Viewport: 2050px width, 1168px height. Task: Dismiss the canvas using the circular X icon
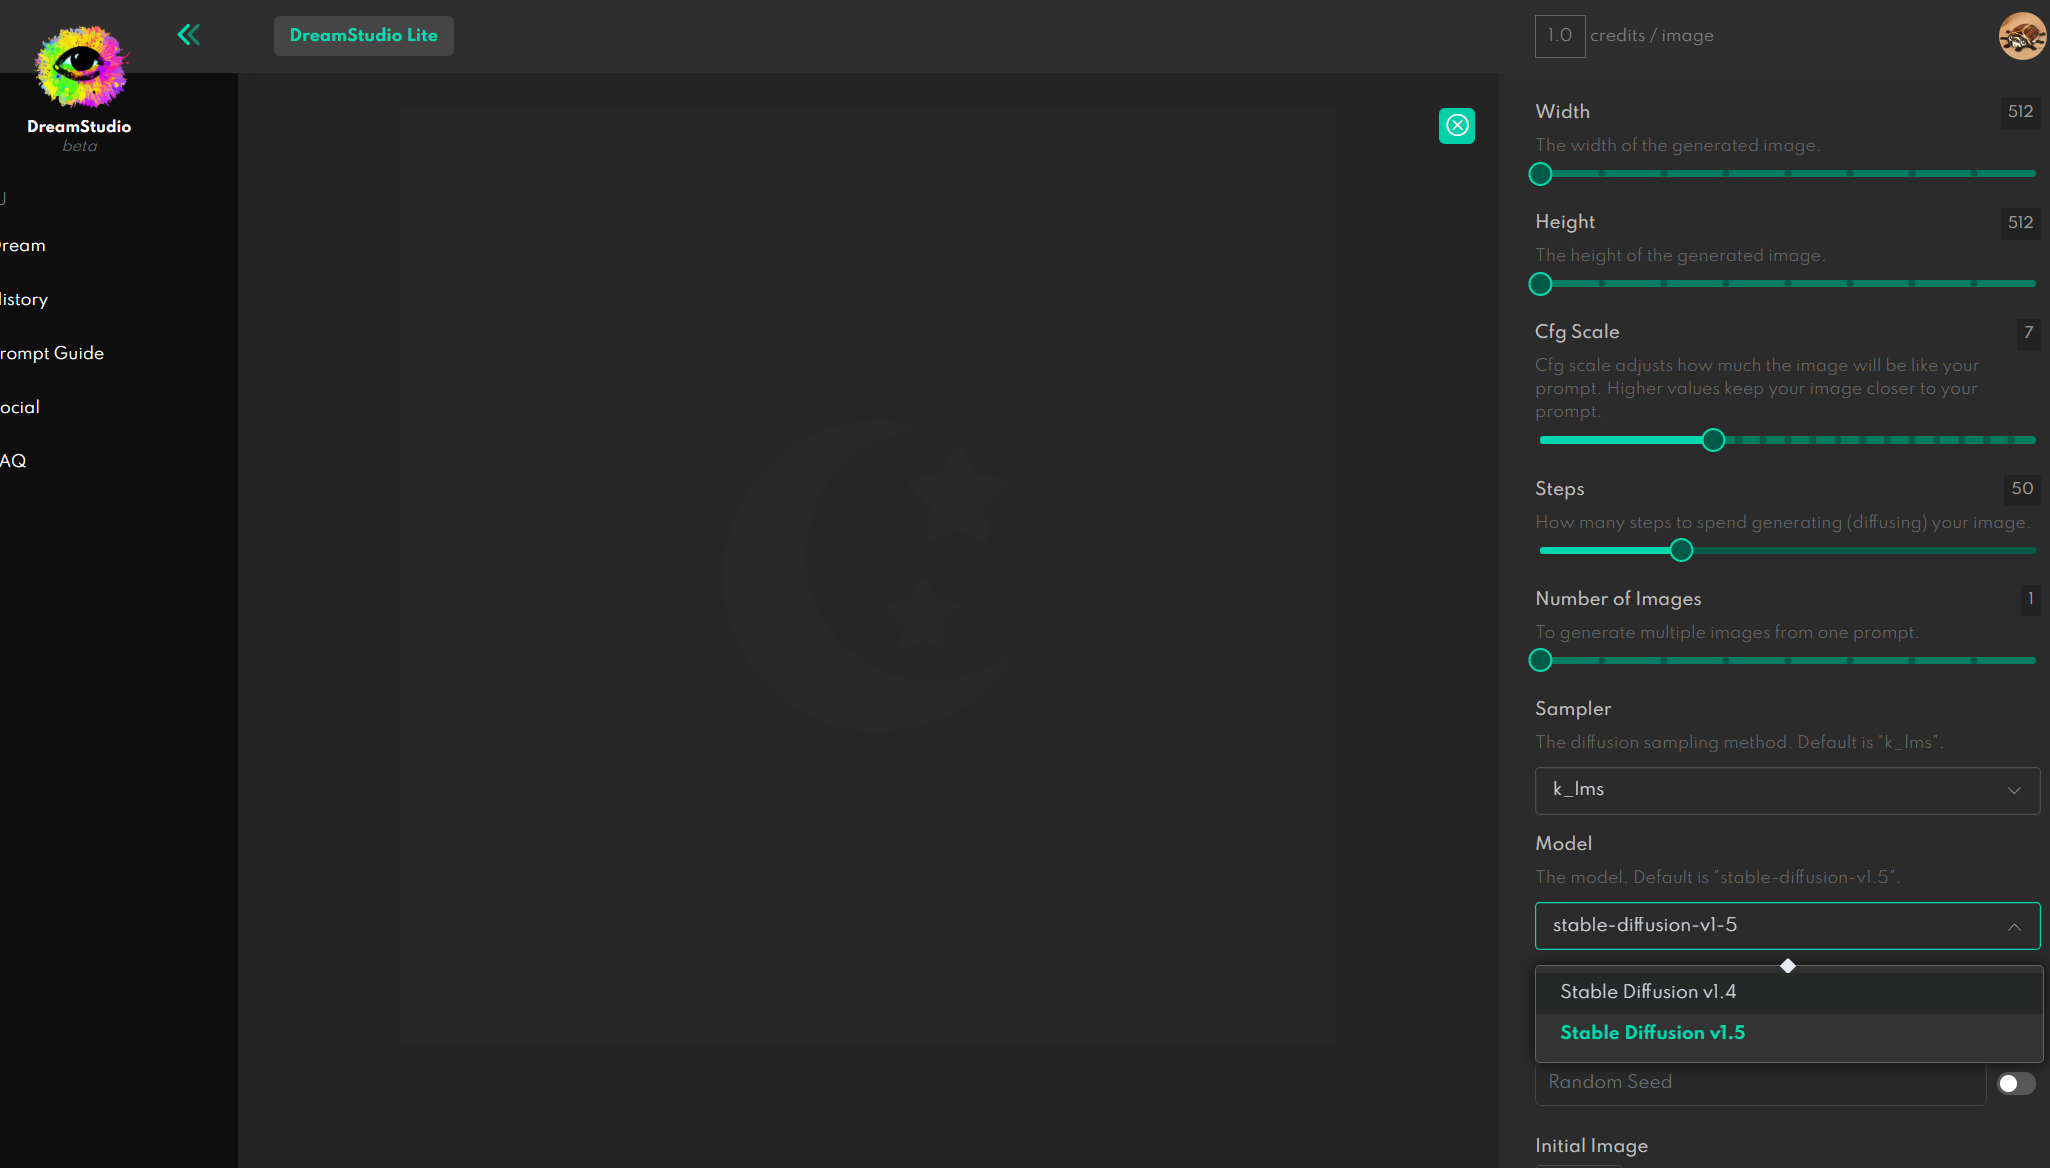[1456, 125]
